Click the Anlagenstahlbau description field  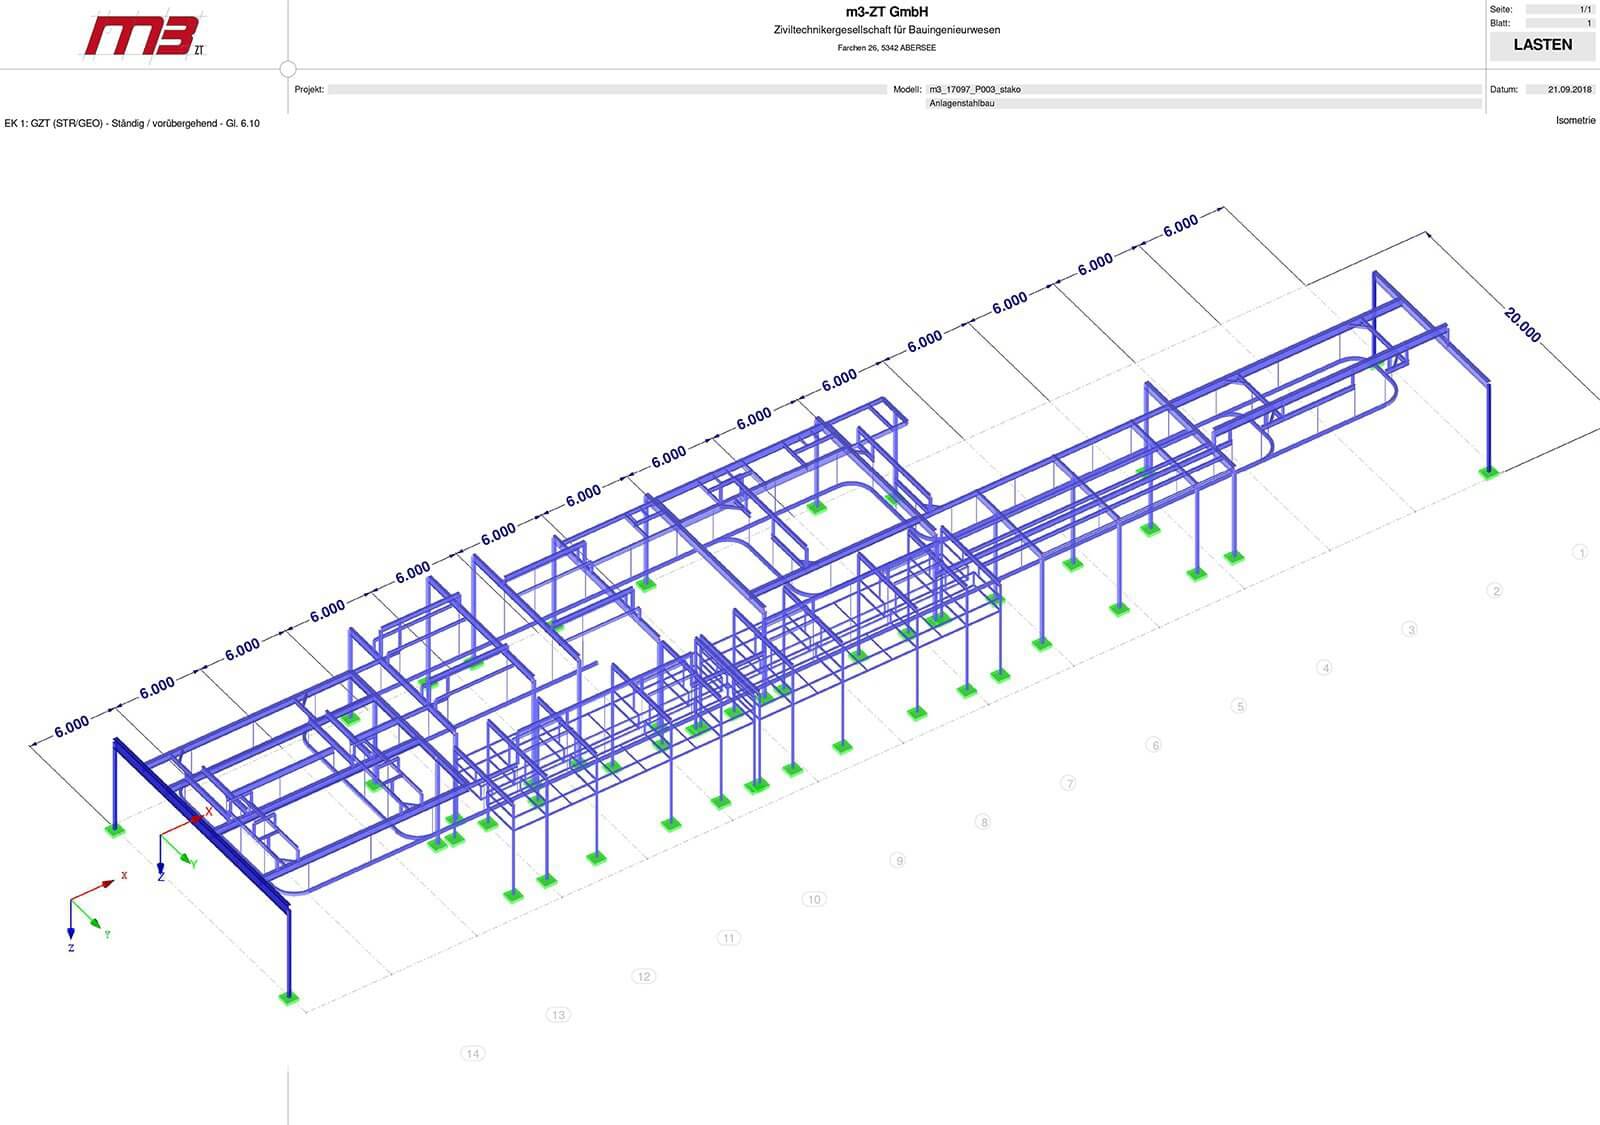pyautogui.click(x=1203, y=103)
